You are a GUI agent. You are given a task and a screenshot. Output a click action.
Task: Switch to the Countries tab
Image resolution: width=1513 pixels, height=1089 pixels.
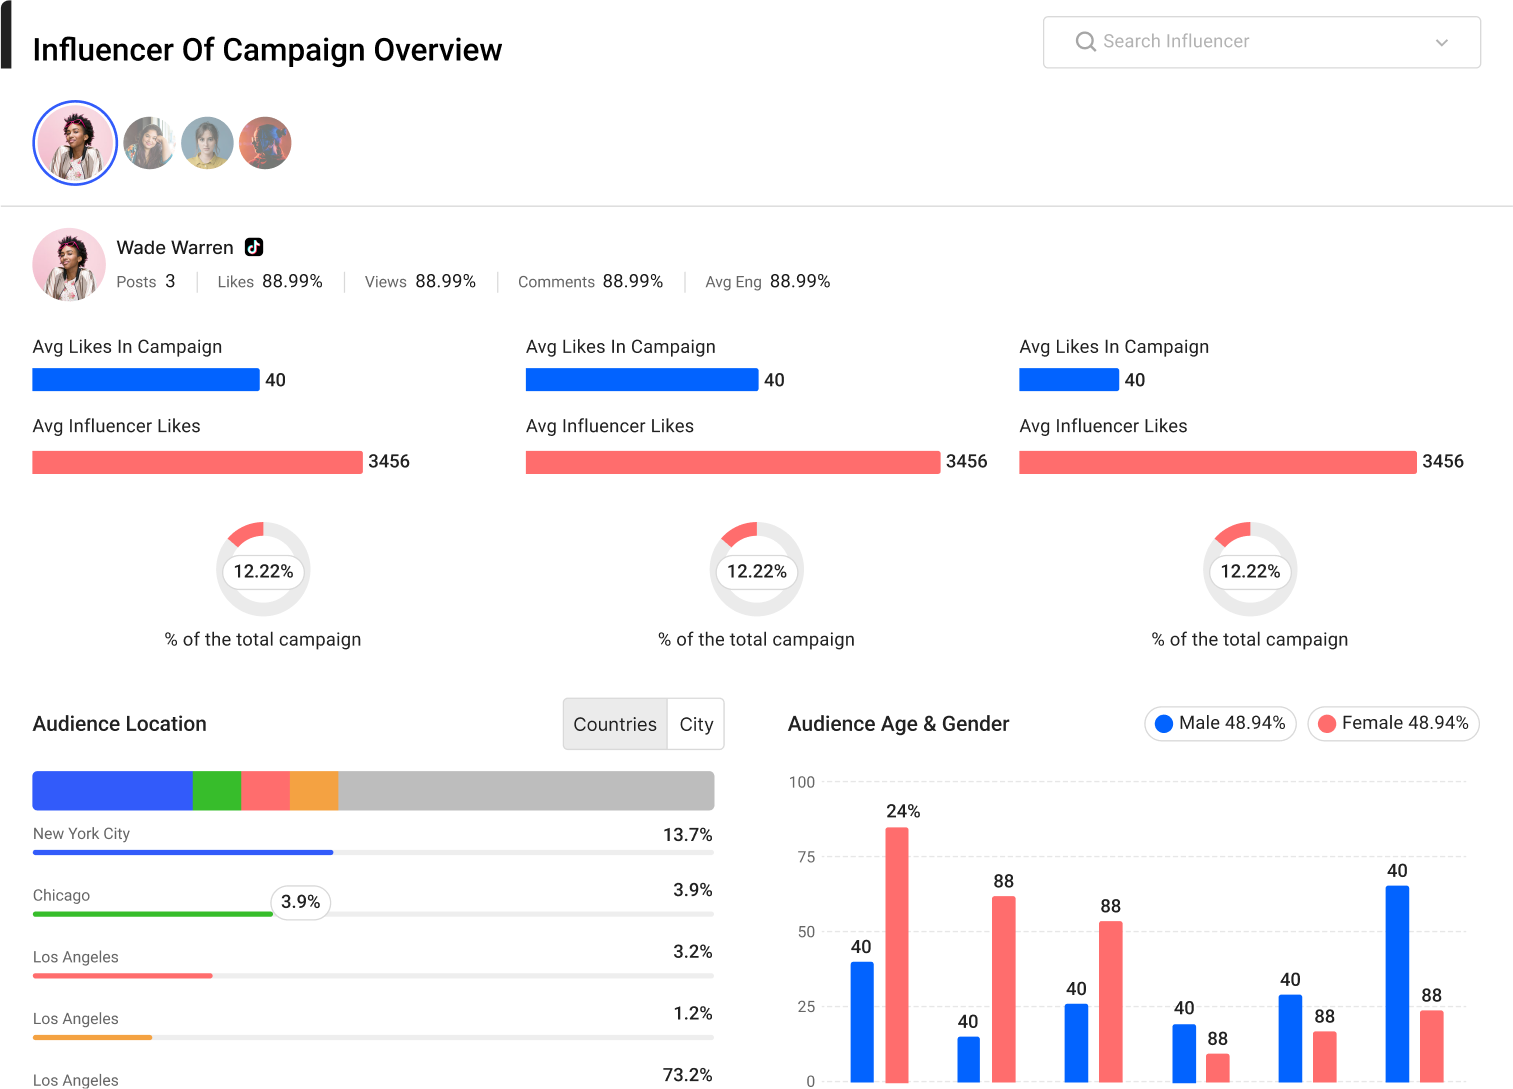pyautogui.click(x=615, y=724)
